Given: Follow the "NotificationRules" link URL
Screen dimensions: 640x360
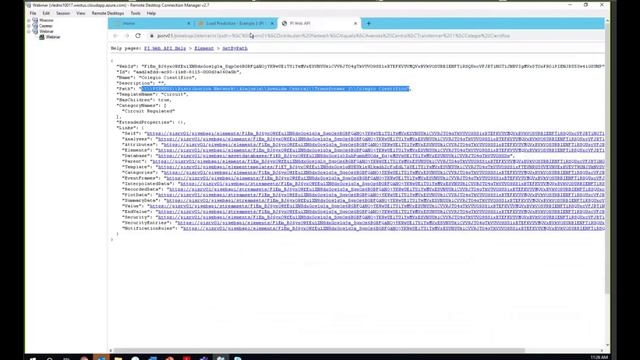Looking at the screenshot, I should (393, 229).
